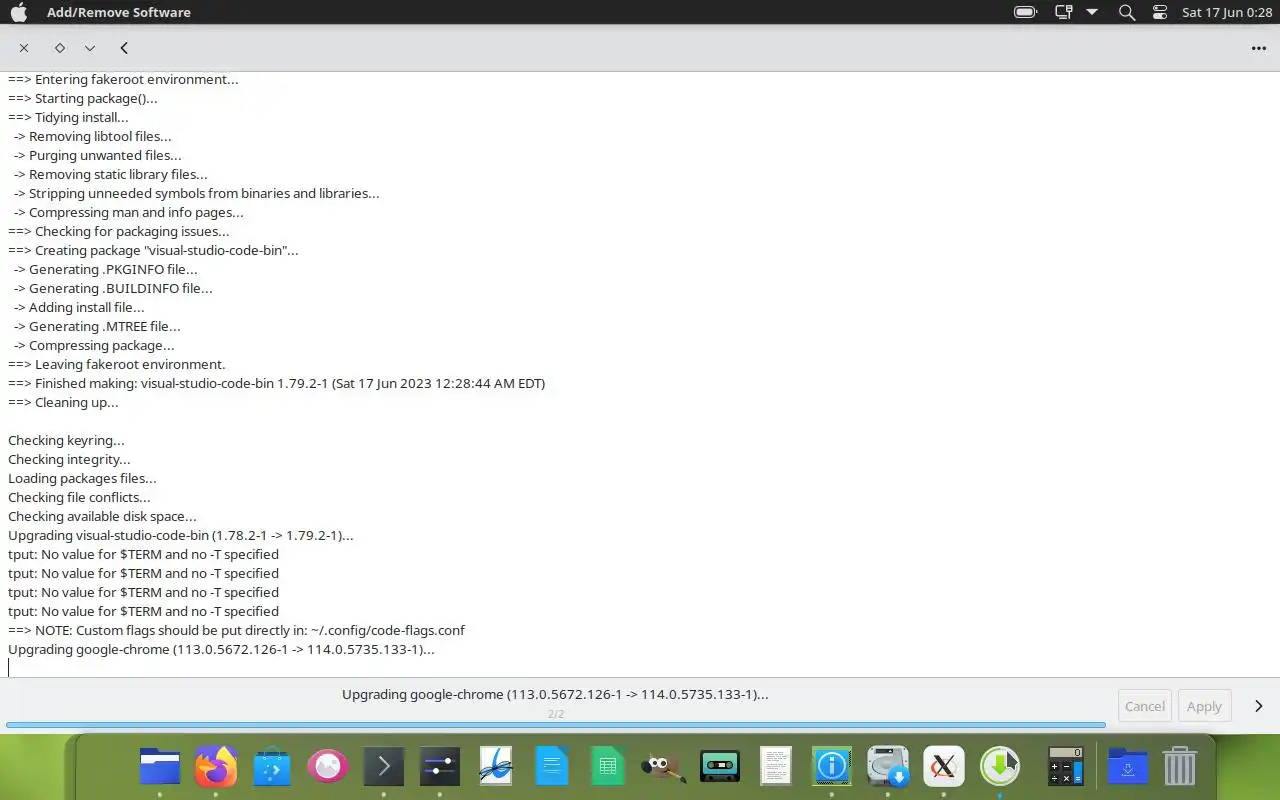Click the Leaving fakeroot environment line
This screenshot has height=800, width=1280.
pos(117,364)
